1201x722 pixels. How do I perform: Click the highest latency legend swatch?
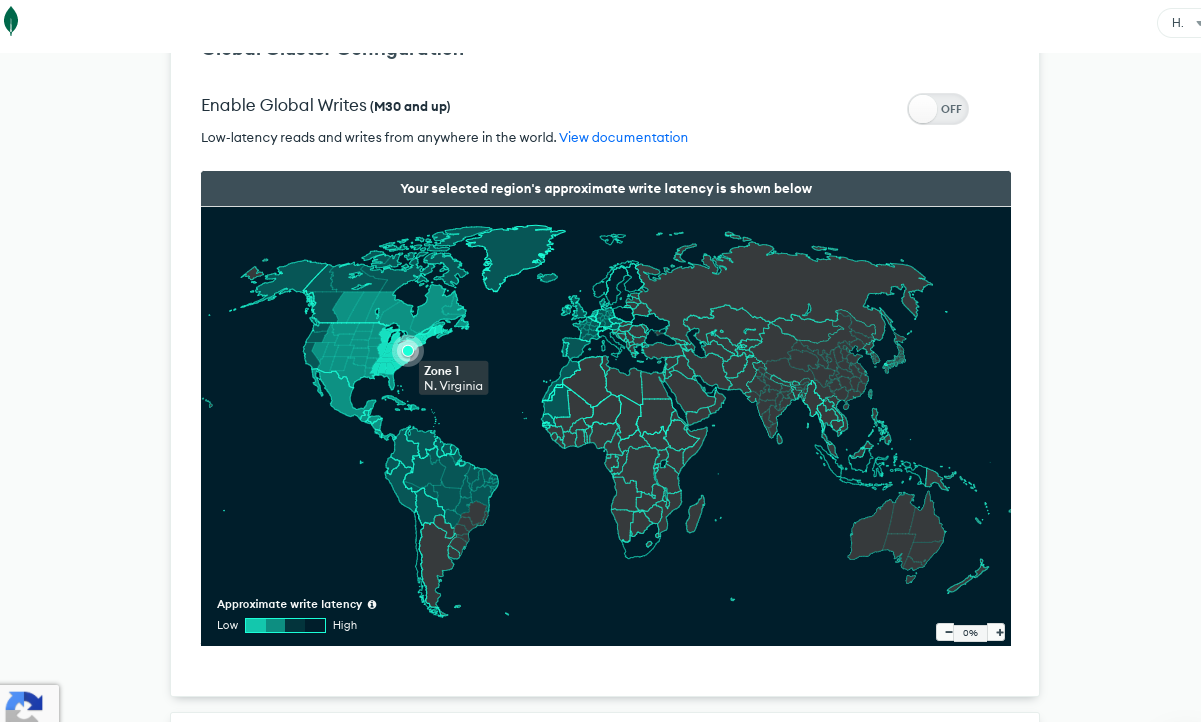(315, 625)
